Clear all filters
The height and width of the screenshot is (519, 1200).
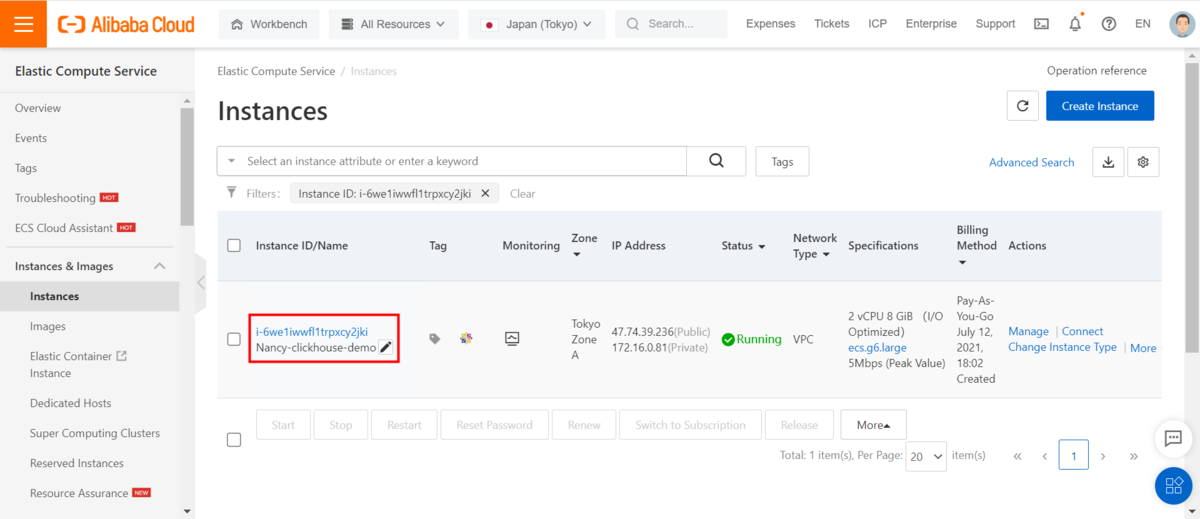[x=523, y=194]
